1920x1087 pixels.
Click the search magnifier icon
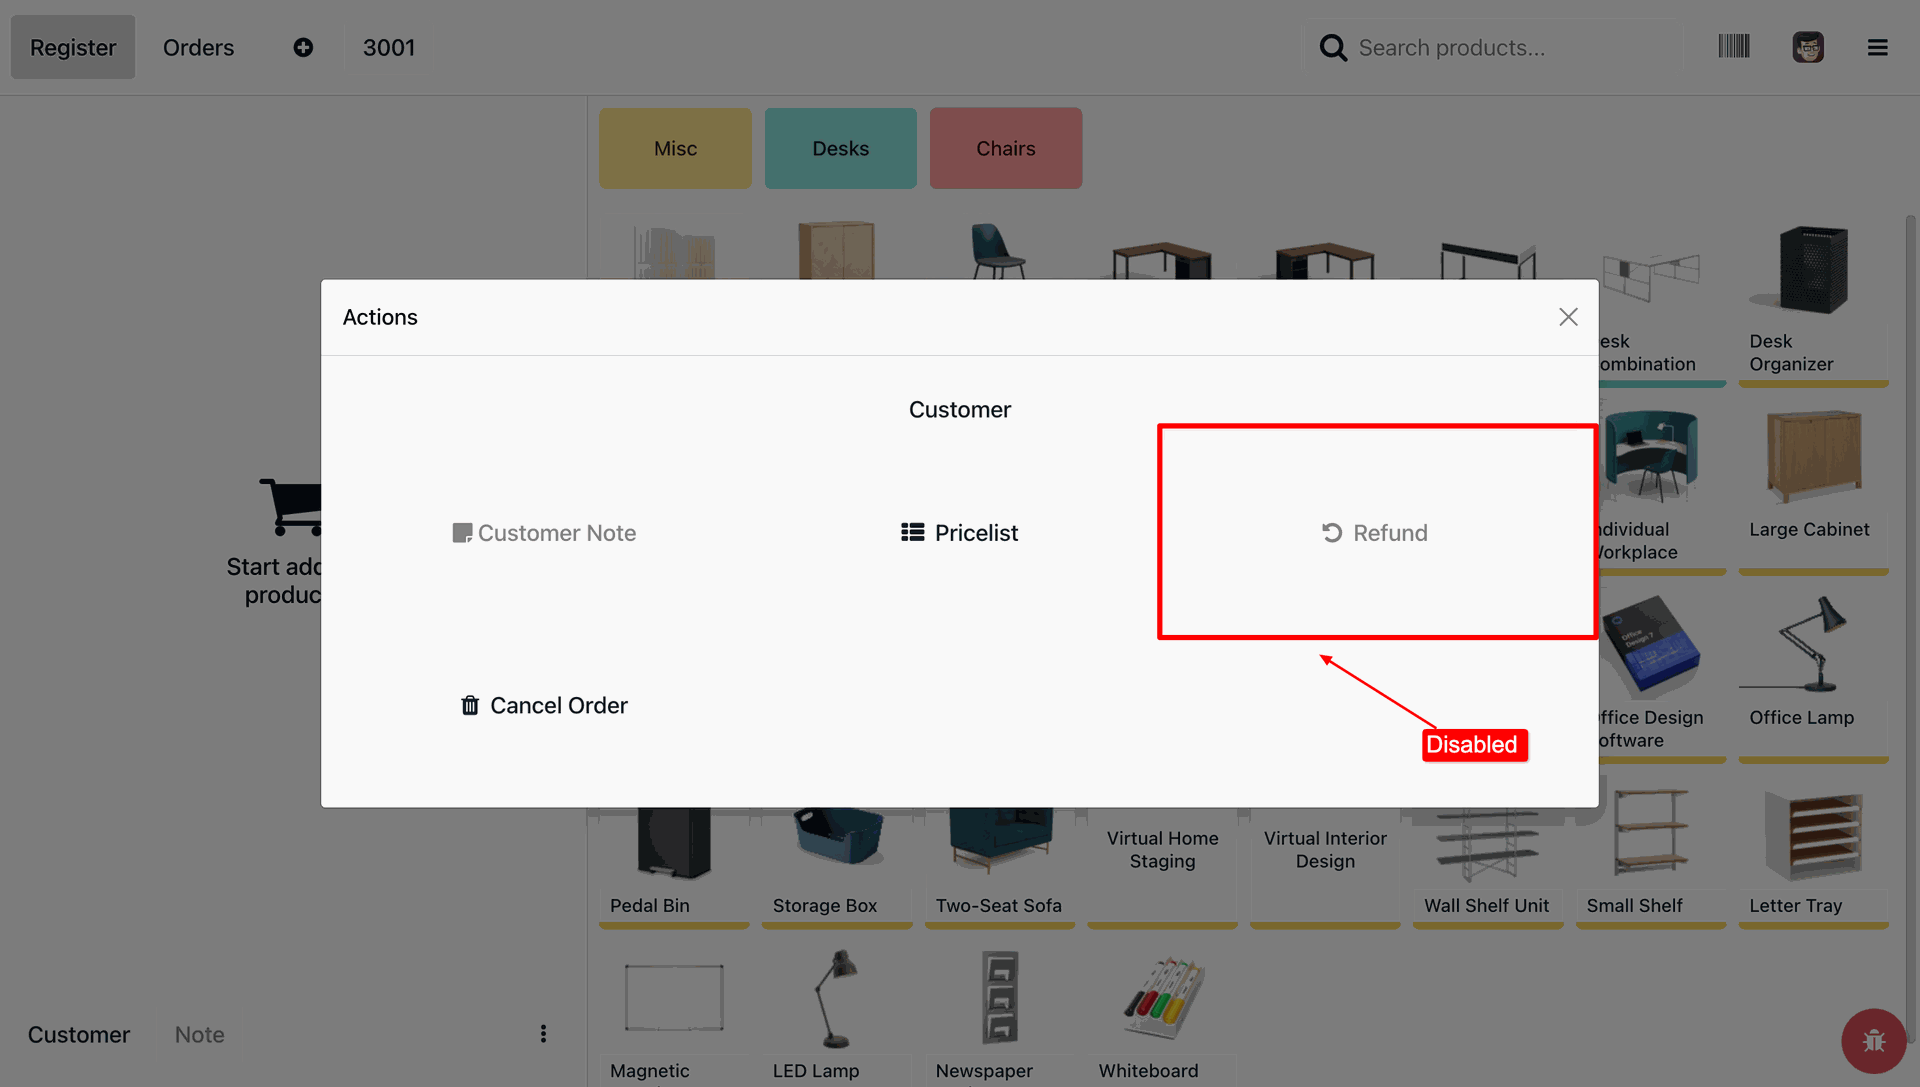pos(1332,47)
